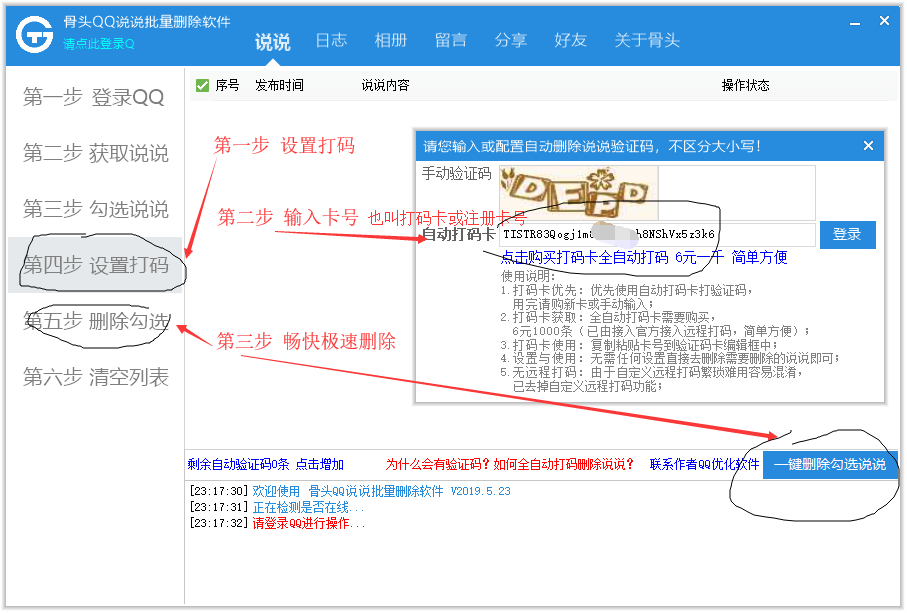The image size is (907, 613).
Task: Open the 关于骨头 tab
Action: tap(647, 40)
